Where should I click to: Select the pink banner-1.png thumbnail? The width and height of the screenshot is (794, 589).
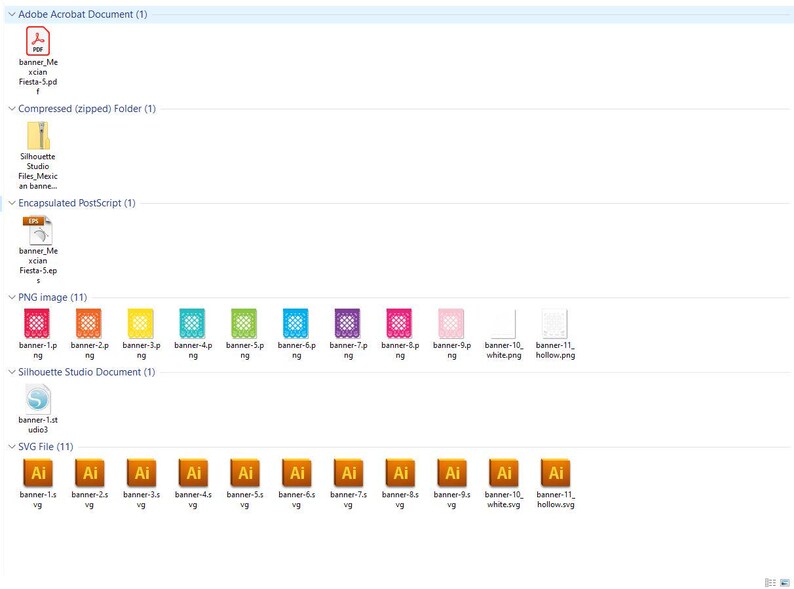tap(37, 323)
